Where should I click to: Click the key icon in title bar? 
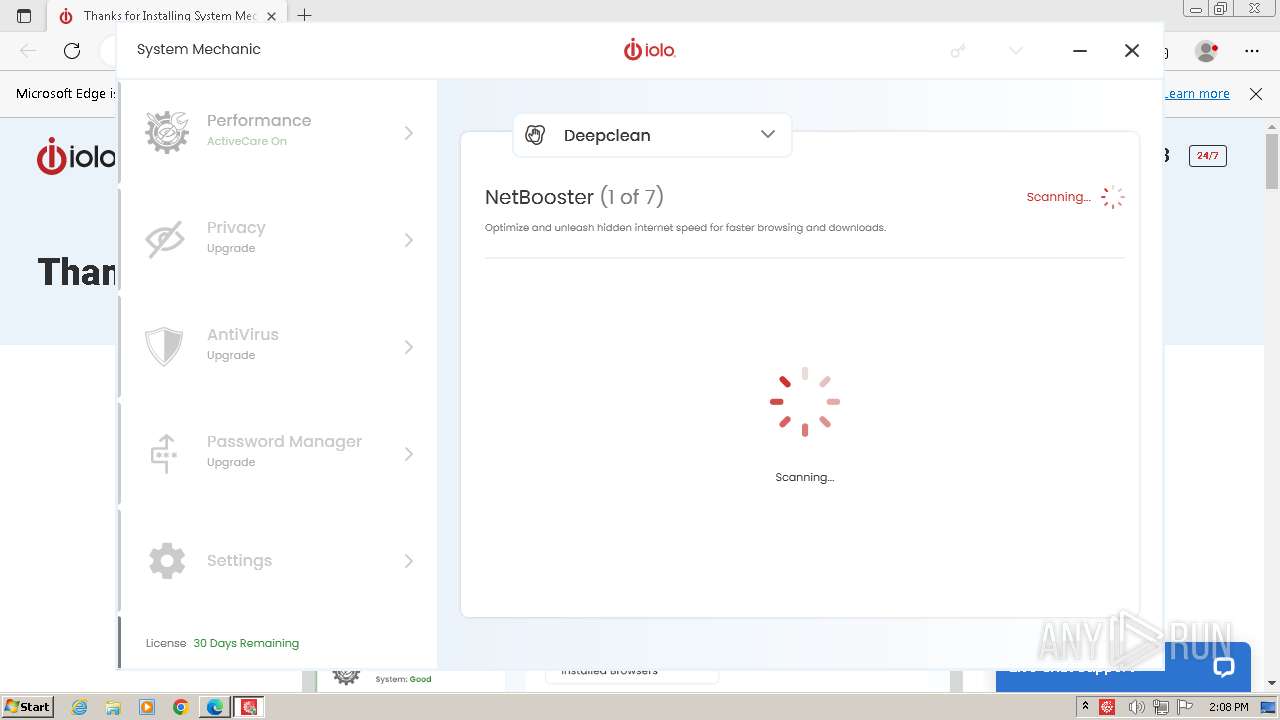pos(958,50)
